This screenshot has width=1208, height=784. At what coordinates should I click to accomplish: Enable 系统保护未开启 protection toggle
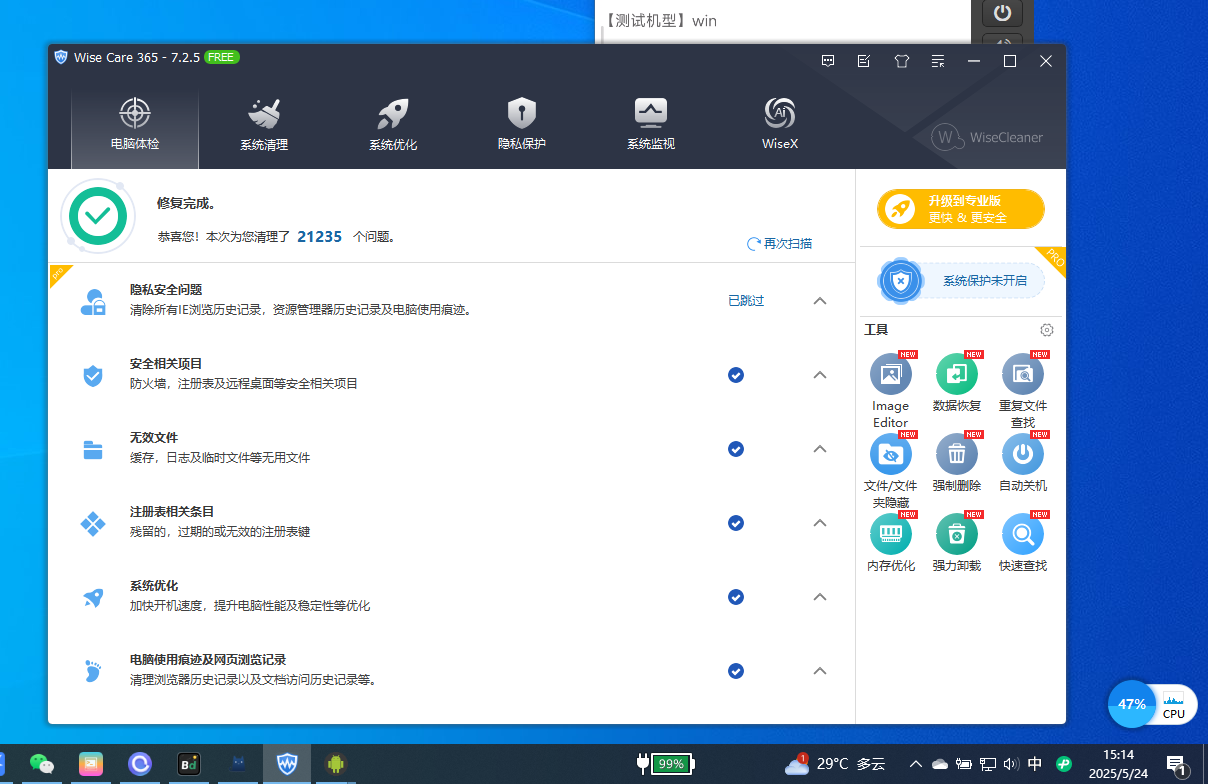click(x=961, y=281)
